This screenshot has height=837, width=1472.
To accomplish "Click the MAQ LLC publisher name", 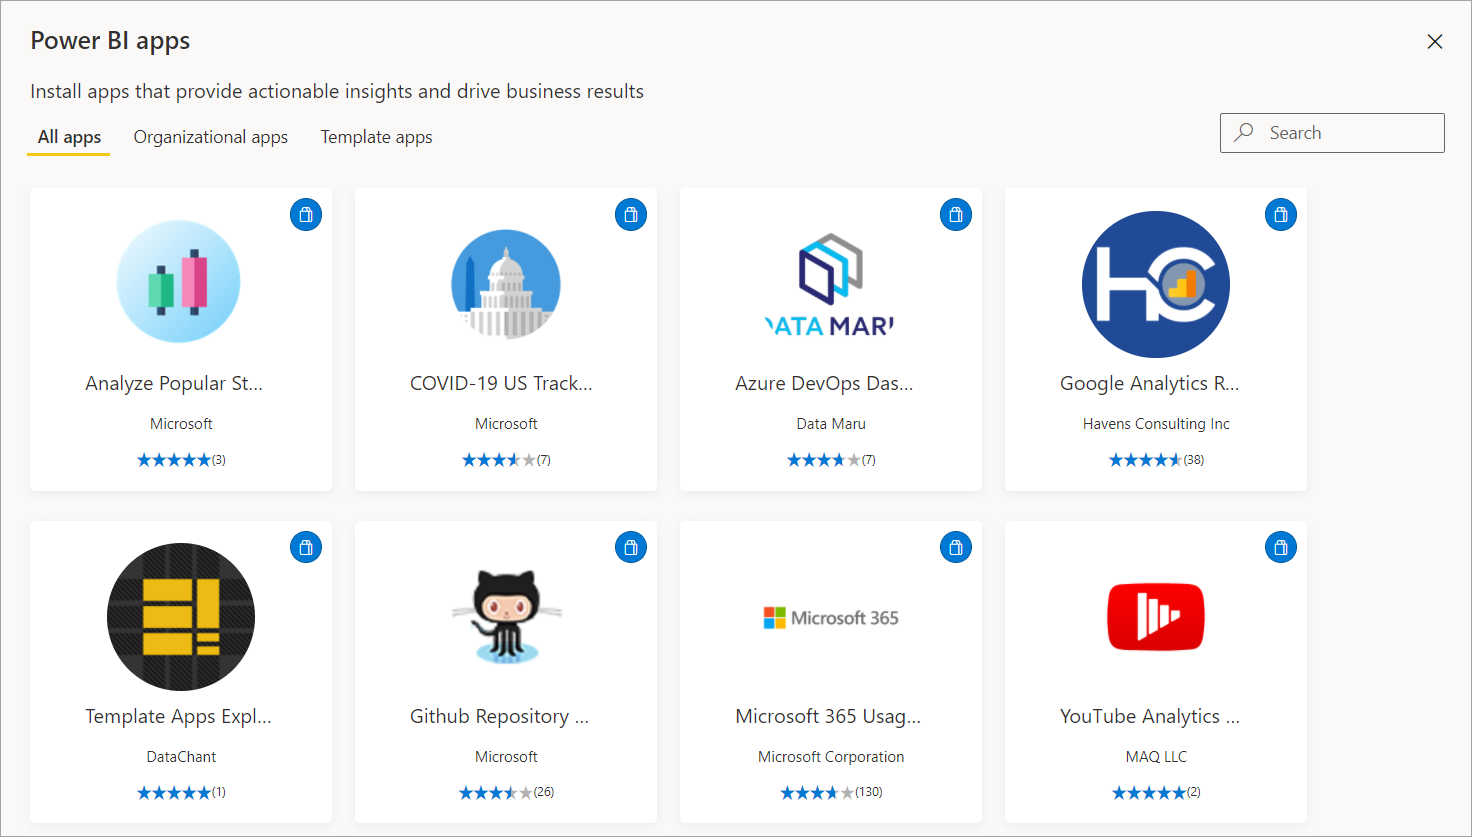I will coord(1155,756).
